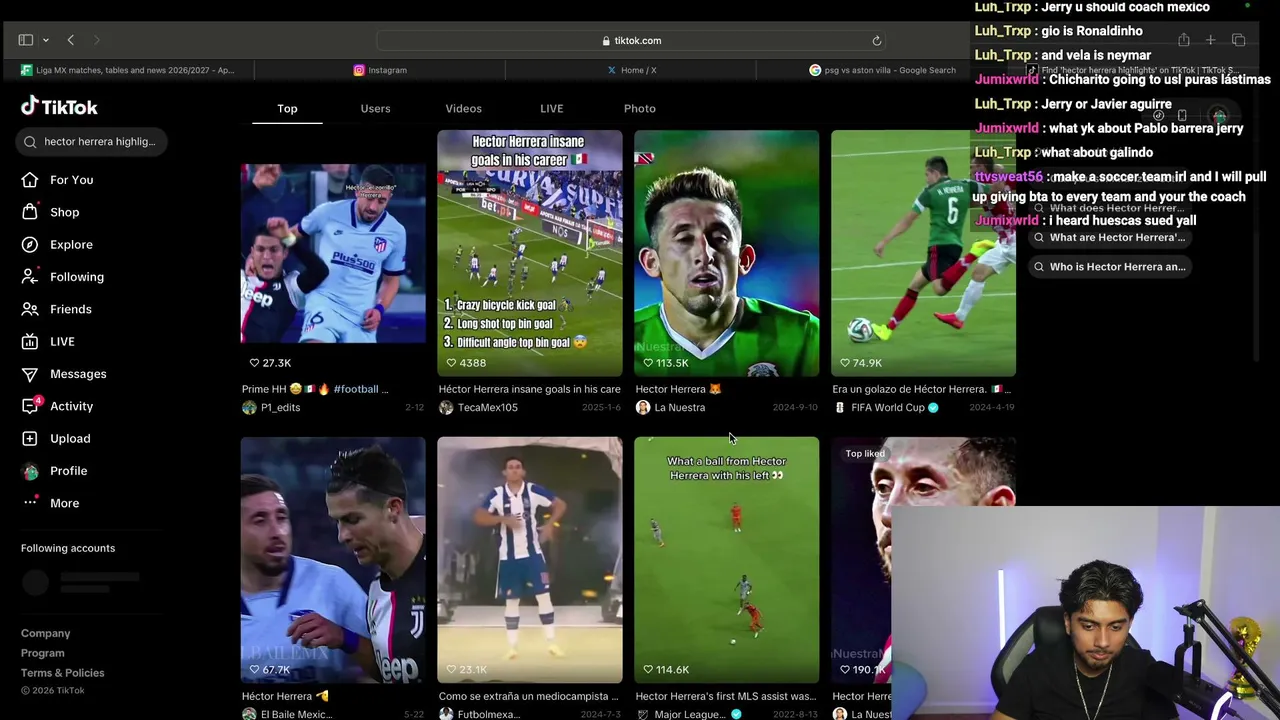This screenshot has height=720, width=1280.
Task: Open the P1_edits author profile
Action: coord(271,408)
